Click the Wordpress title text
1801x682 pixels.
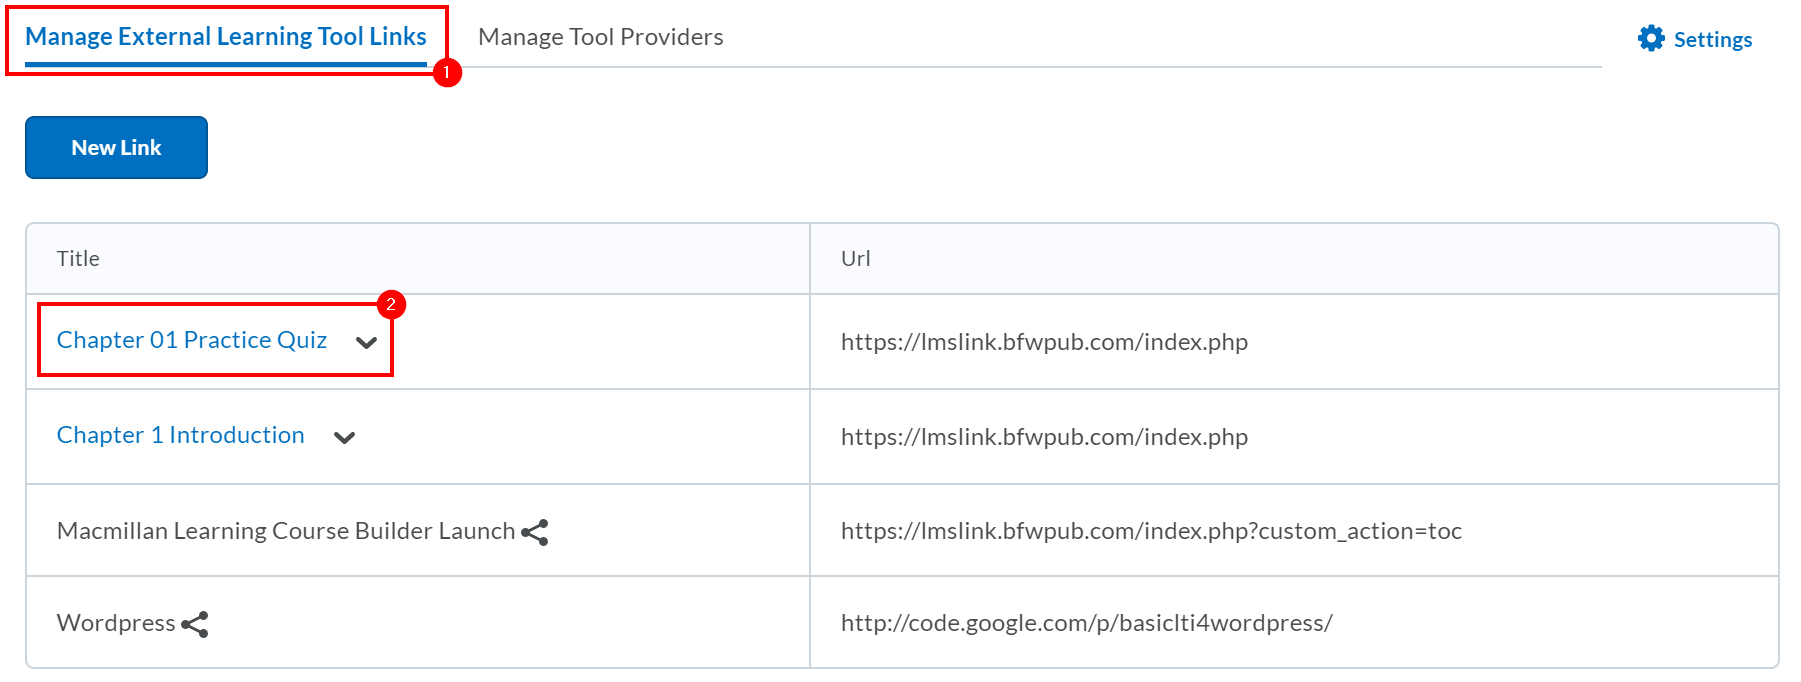click(x=116, y=623)
